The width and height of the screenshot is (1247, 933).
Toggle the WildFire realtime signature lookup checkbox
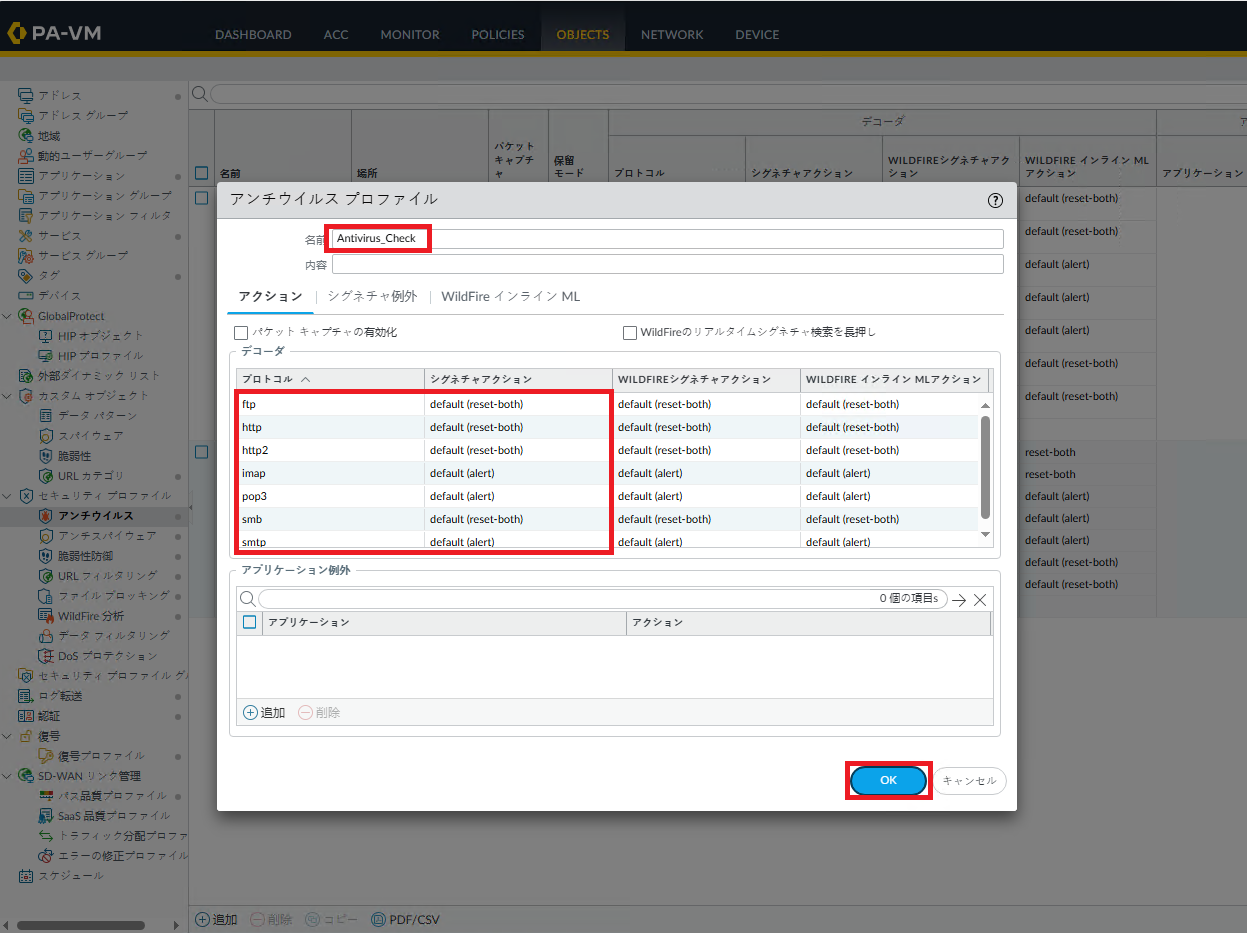630,332
